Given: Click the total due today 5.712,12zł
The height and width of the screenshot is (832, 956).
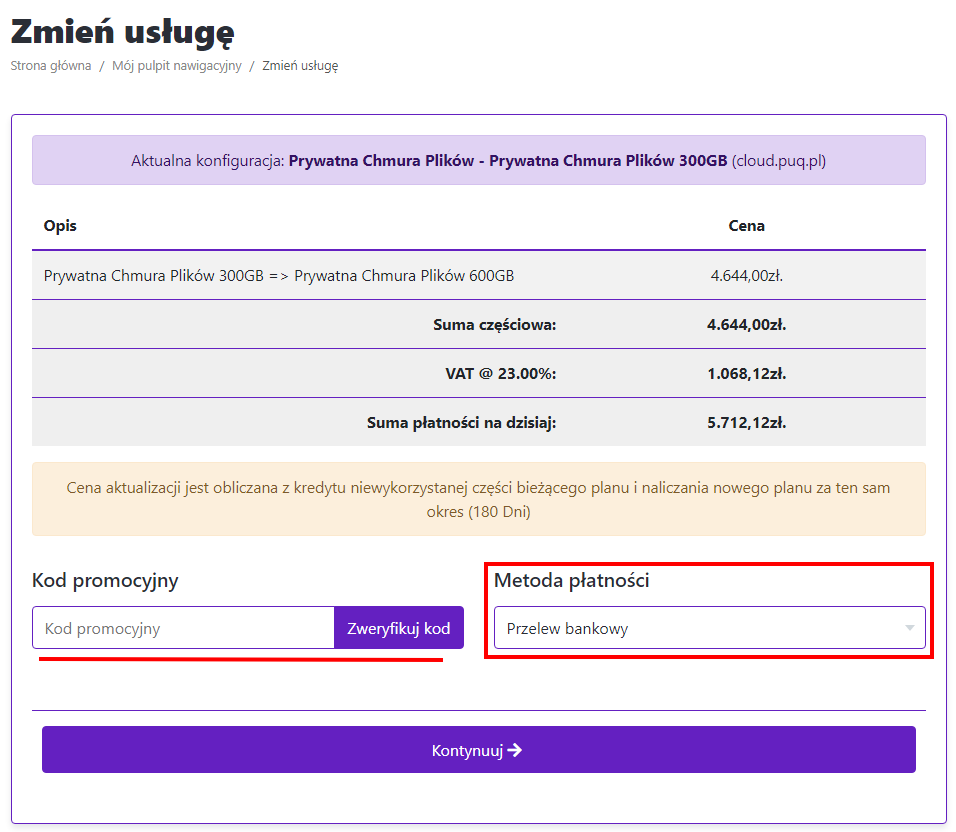Looking at the screenshot, I should click(x=746, y=422).
